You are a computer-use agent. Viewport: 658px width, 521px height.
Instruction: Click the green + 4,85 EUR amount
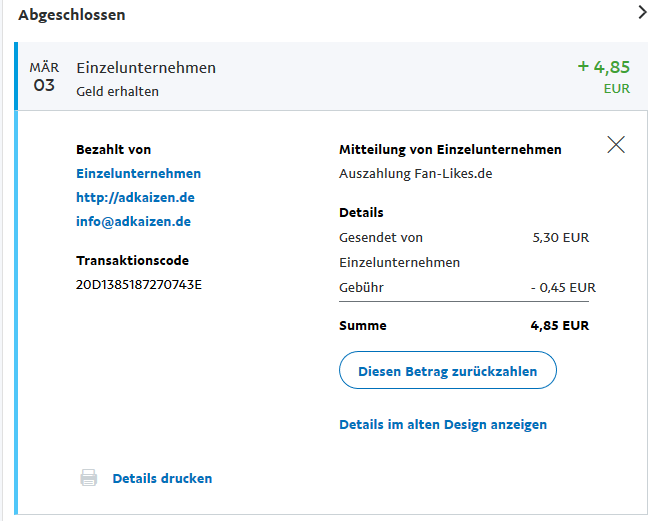[604, 68]
